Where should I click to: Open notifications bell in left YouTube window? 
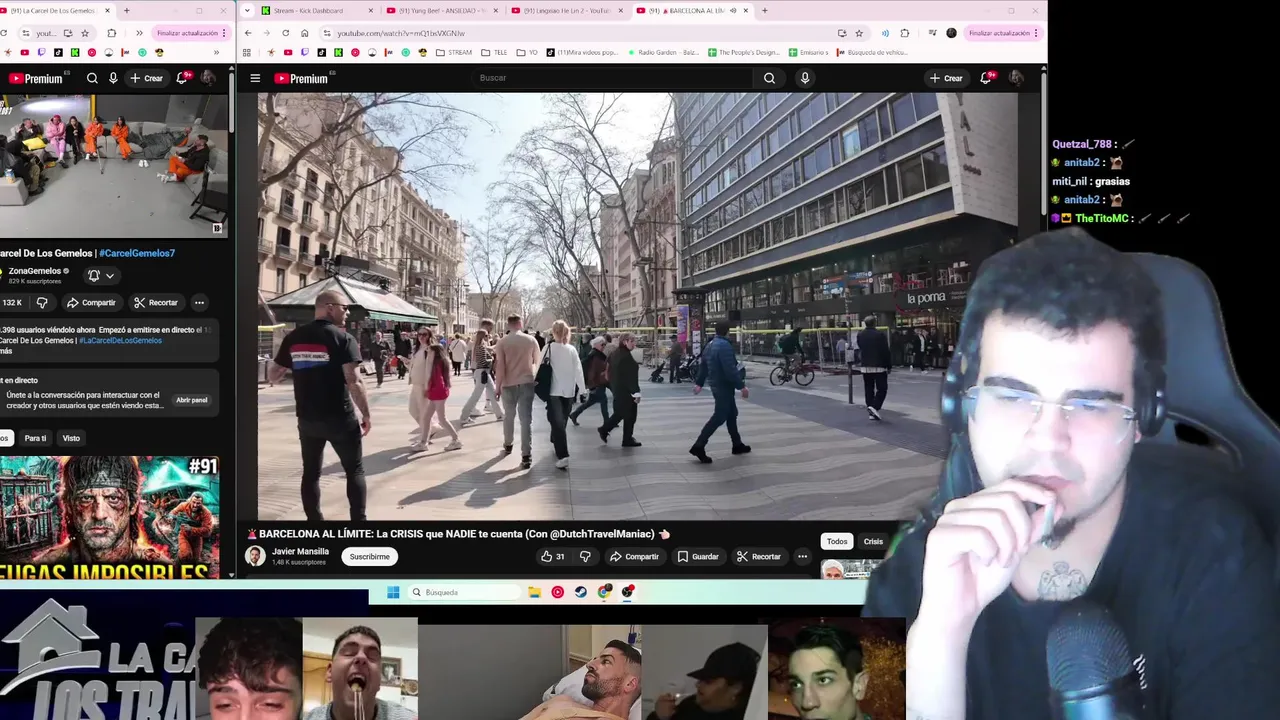(x=182, y=78)
